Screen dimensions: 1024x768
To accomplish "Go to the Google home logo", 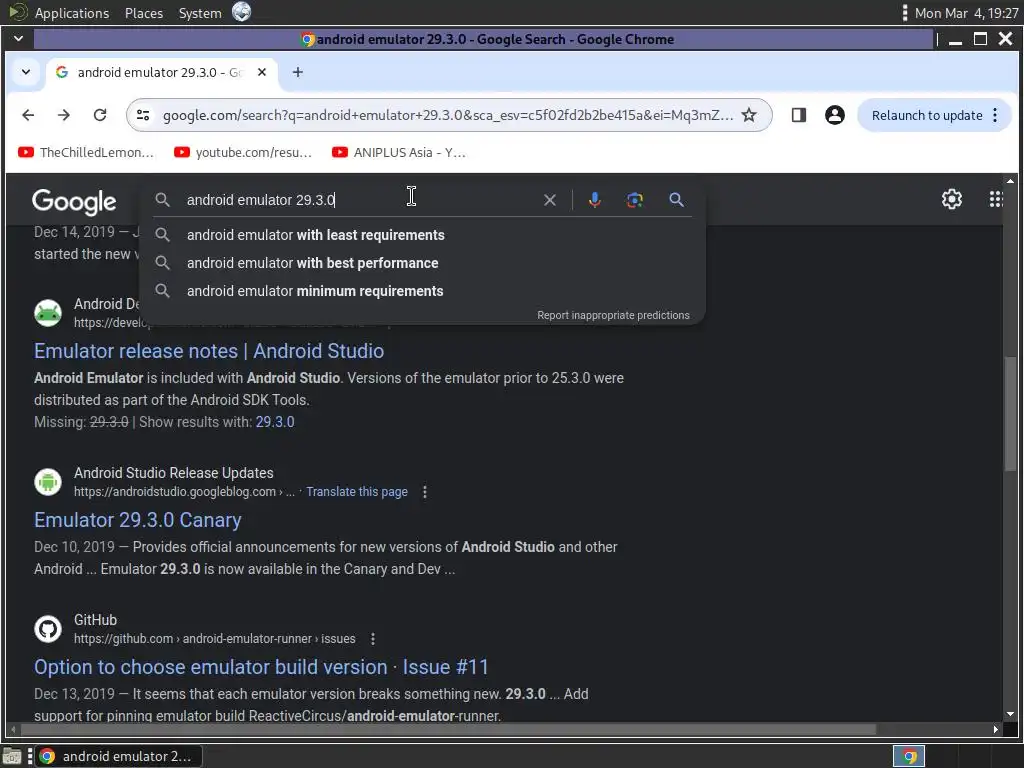I will point(74,201).
